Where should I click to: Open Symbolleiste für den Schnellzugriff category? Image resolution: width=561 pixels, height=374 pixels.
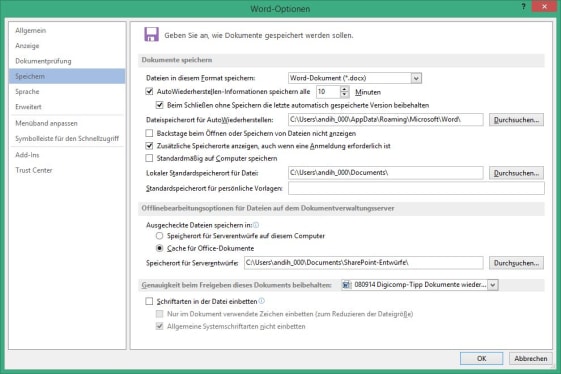[67, 139]
